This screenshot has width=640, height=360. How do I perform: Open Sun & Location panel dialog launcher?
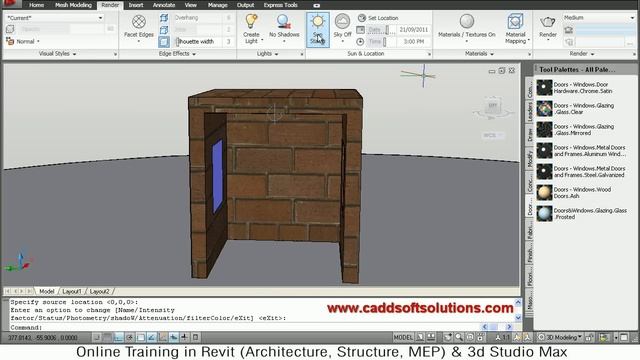(x=429, y=54)
